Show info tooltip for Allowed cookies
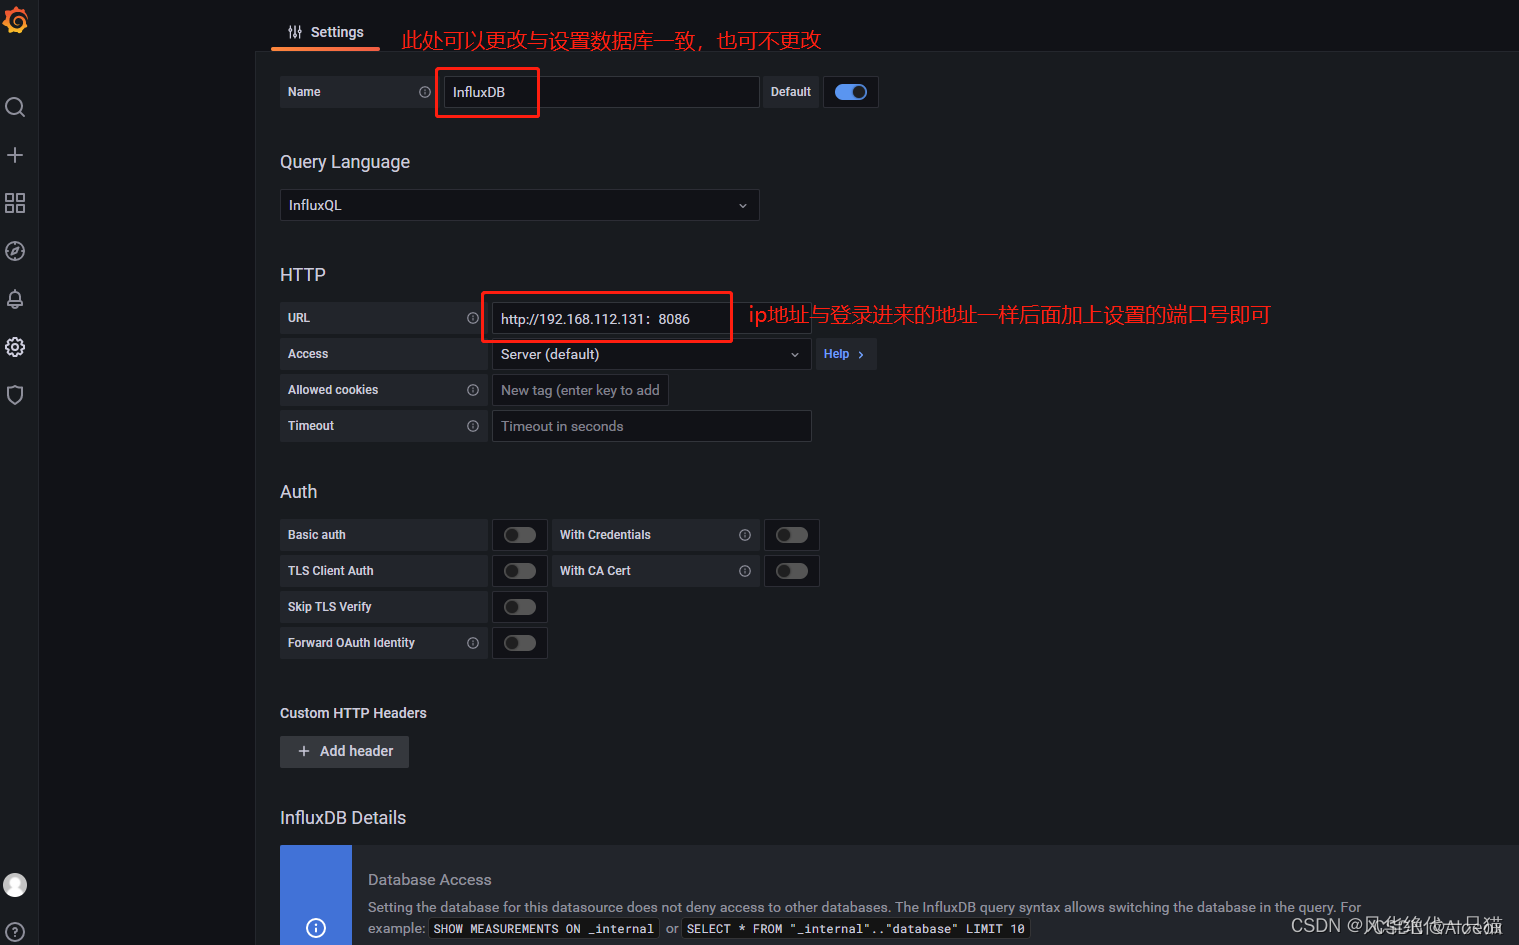 tap(473, 390)
